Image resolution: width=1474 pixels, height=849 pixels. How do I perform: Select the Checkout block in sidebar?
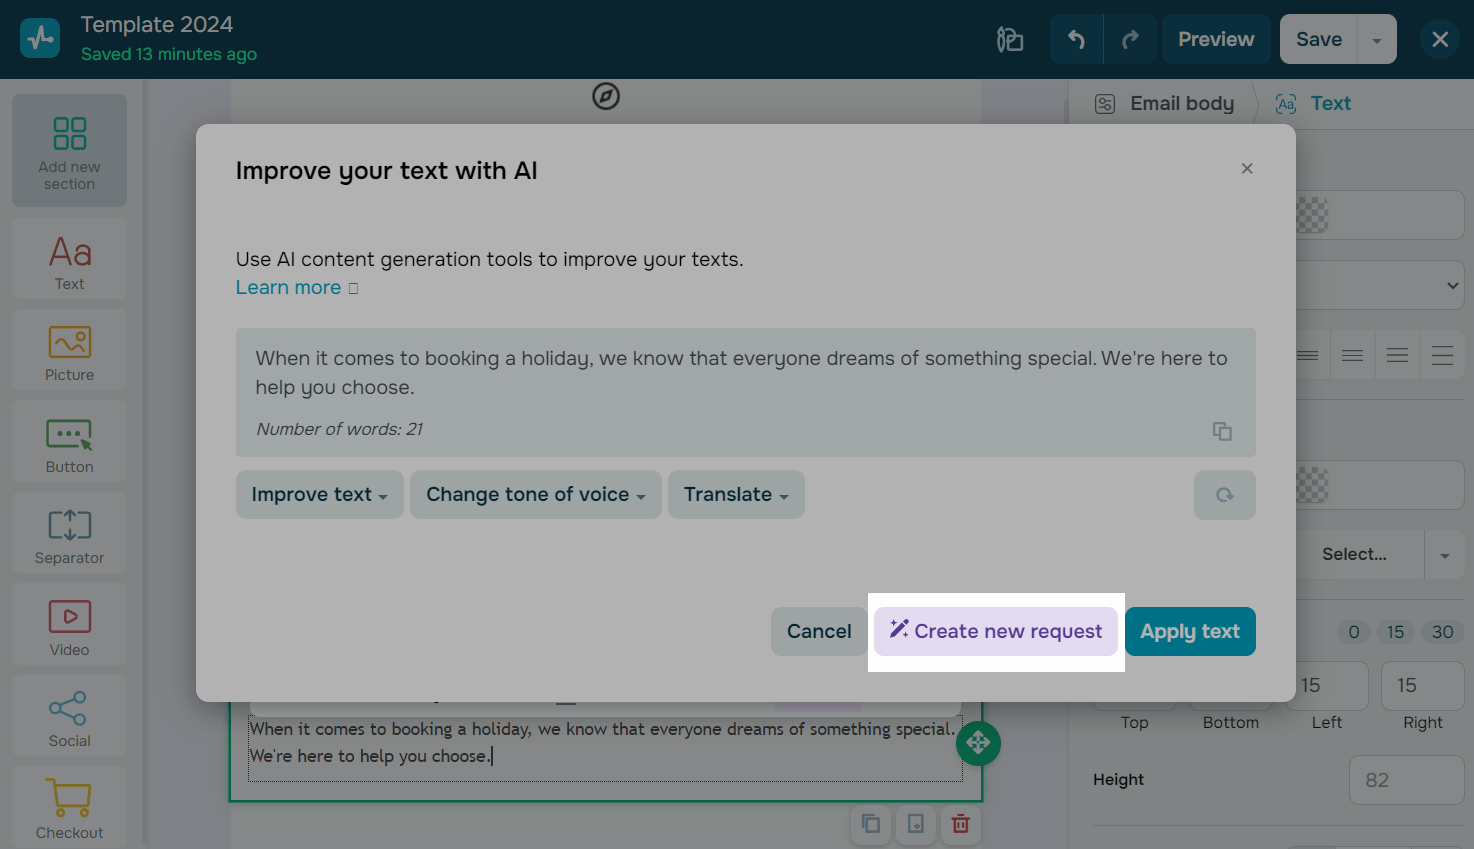(x=69, y=807)
